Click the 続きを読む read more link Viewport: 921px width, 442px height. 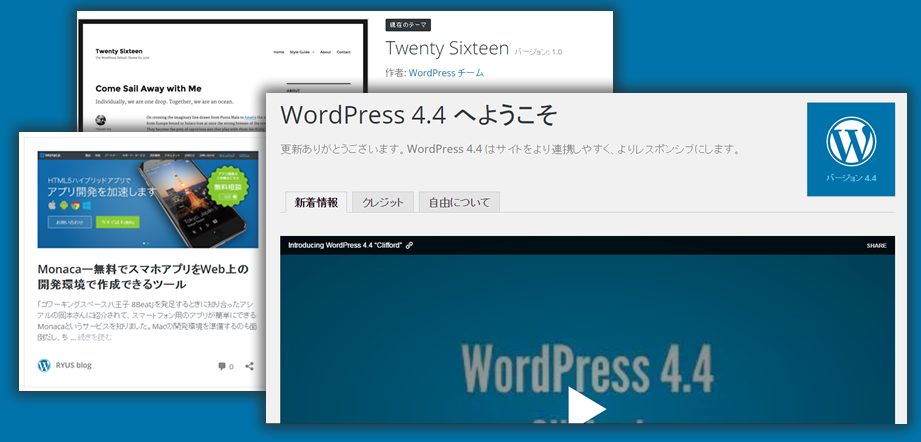click(x=96, y=338)
